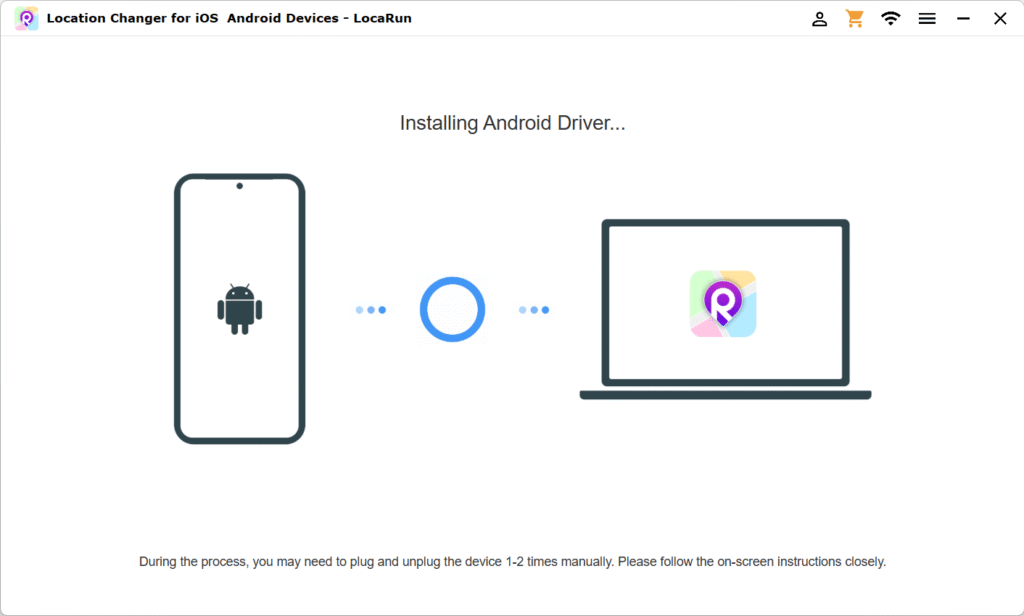Click the Wi-Fi connection icon
Image resolution: width=1024 pixels, height=616 pixels.
890,18
